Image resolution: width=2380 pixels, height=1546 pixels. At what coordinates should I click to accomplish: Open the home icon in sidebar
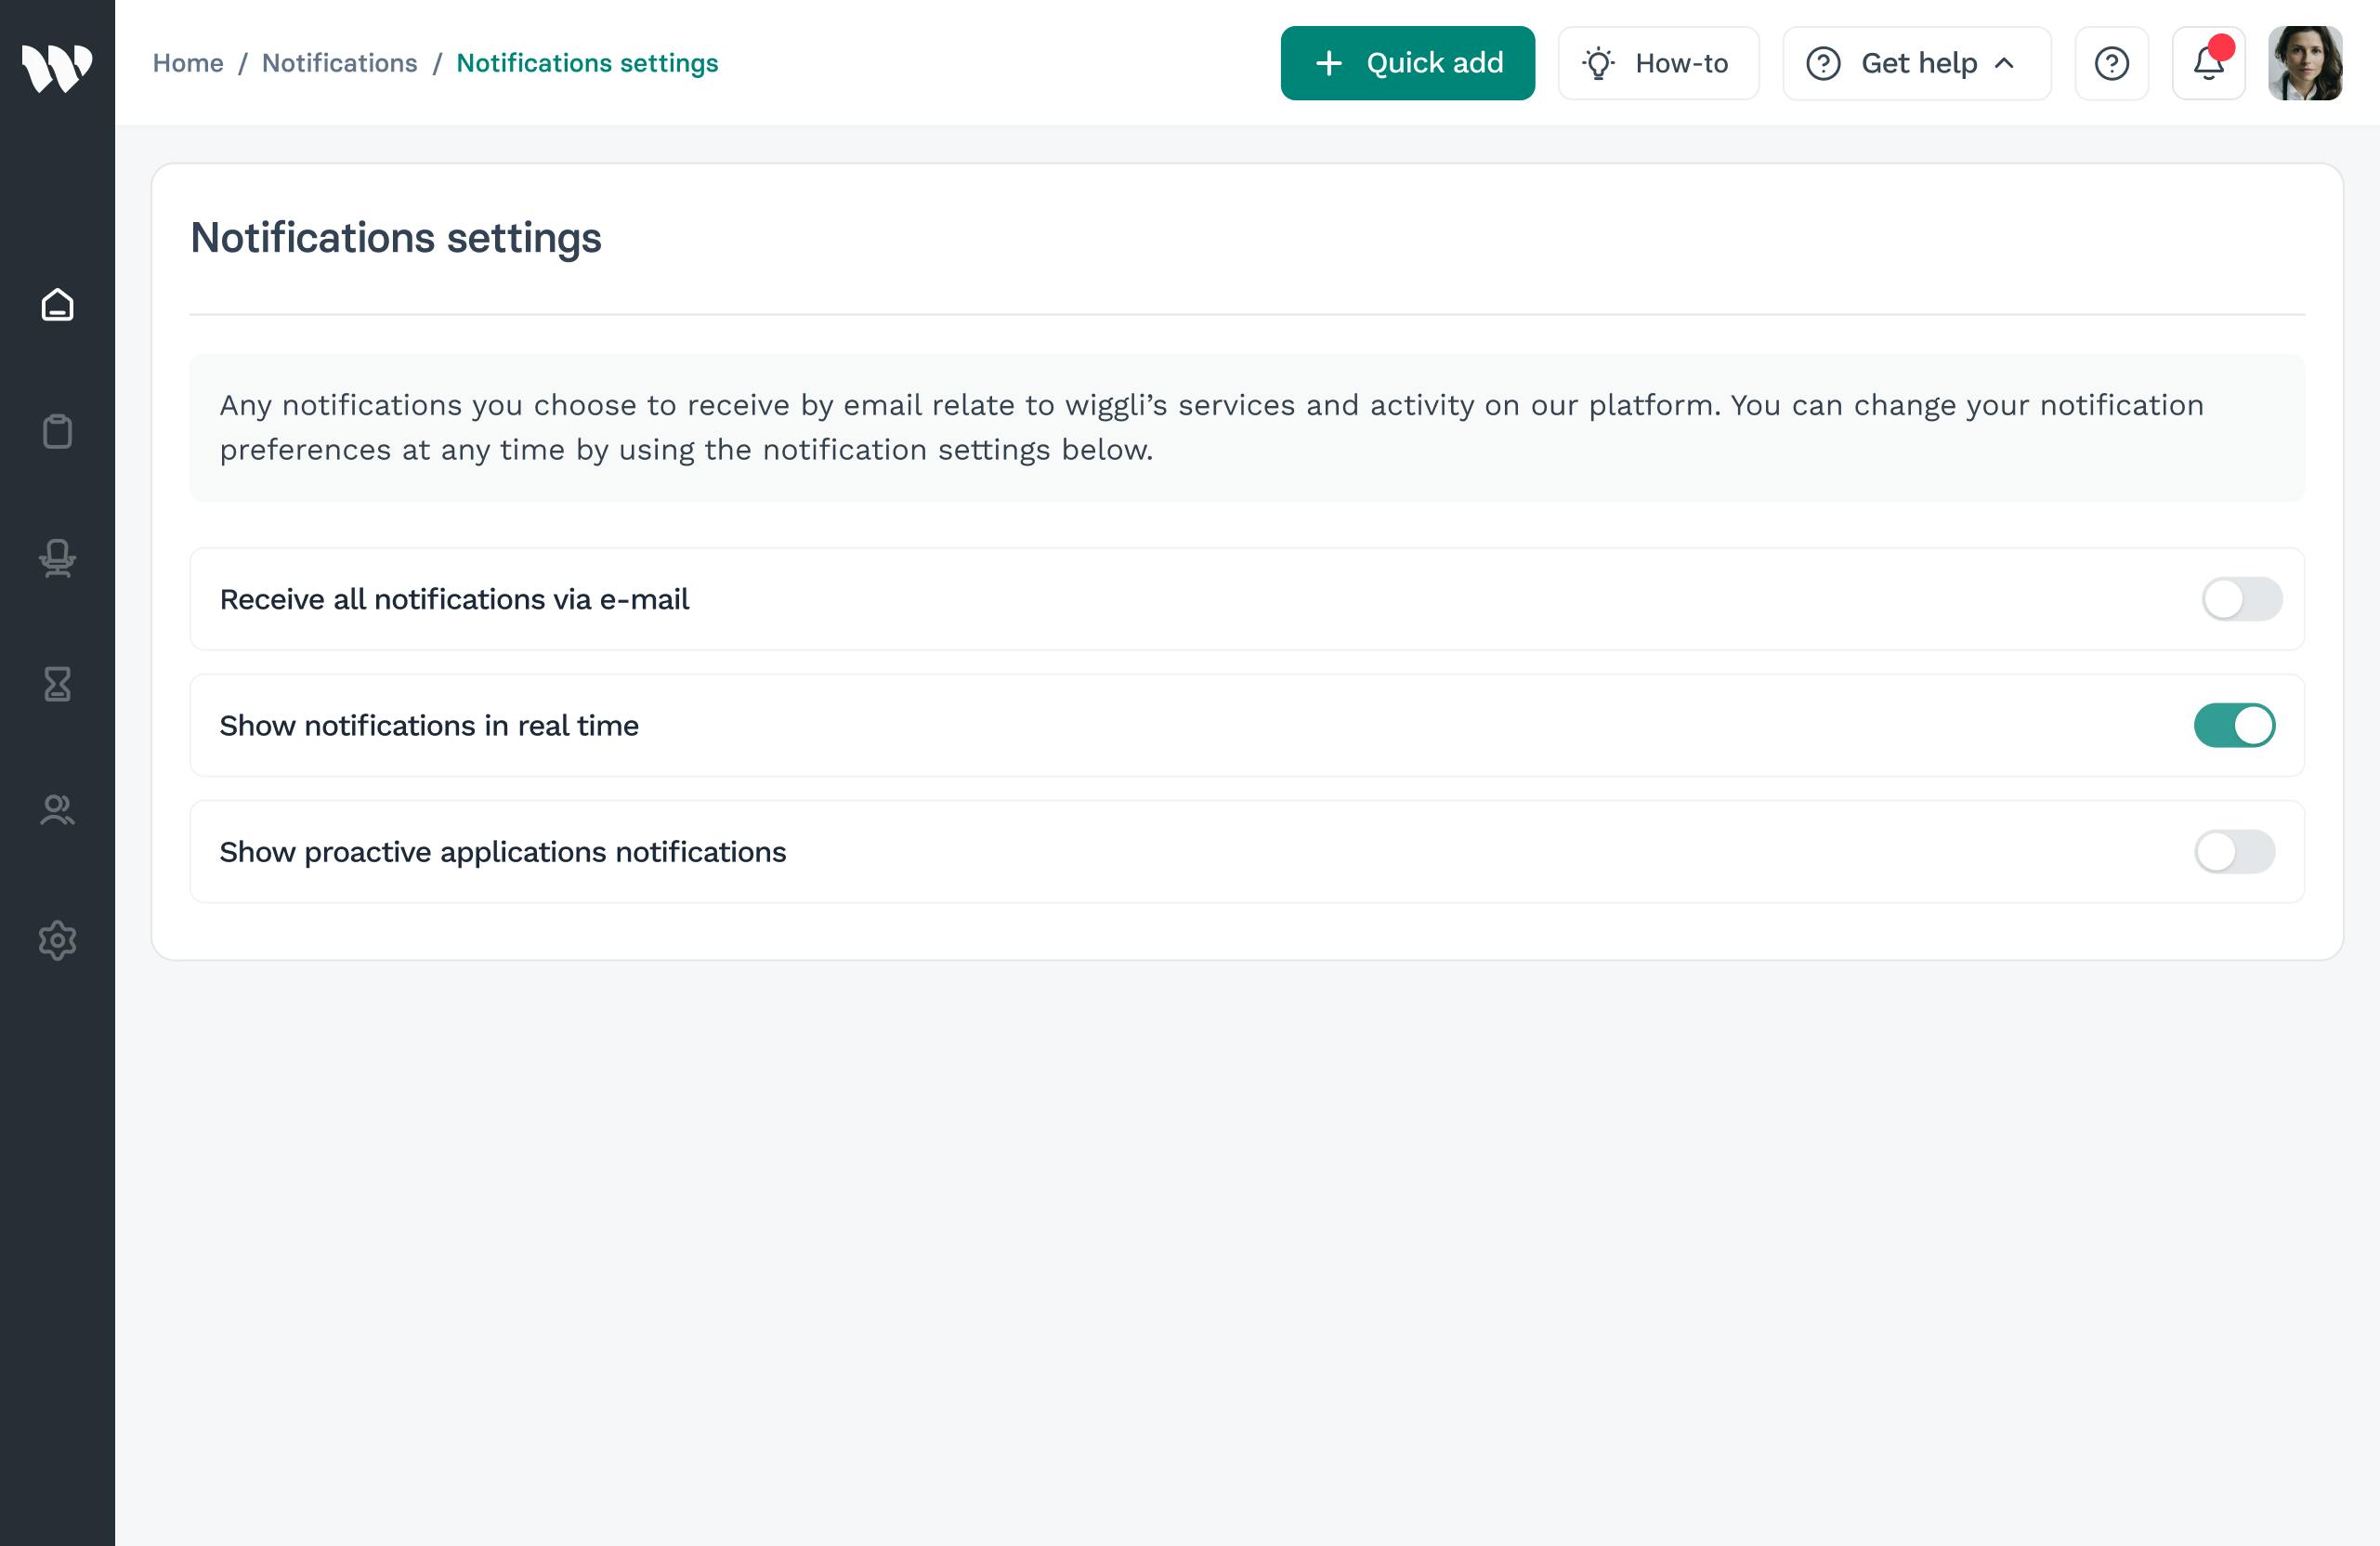click(x=57, y=305)
